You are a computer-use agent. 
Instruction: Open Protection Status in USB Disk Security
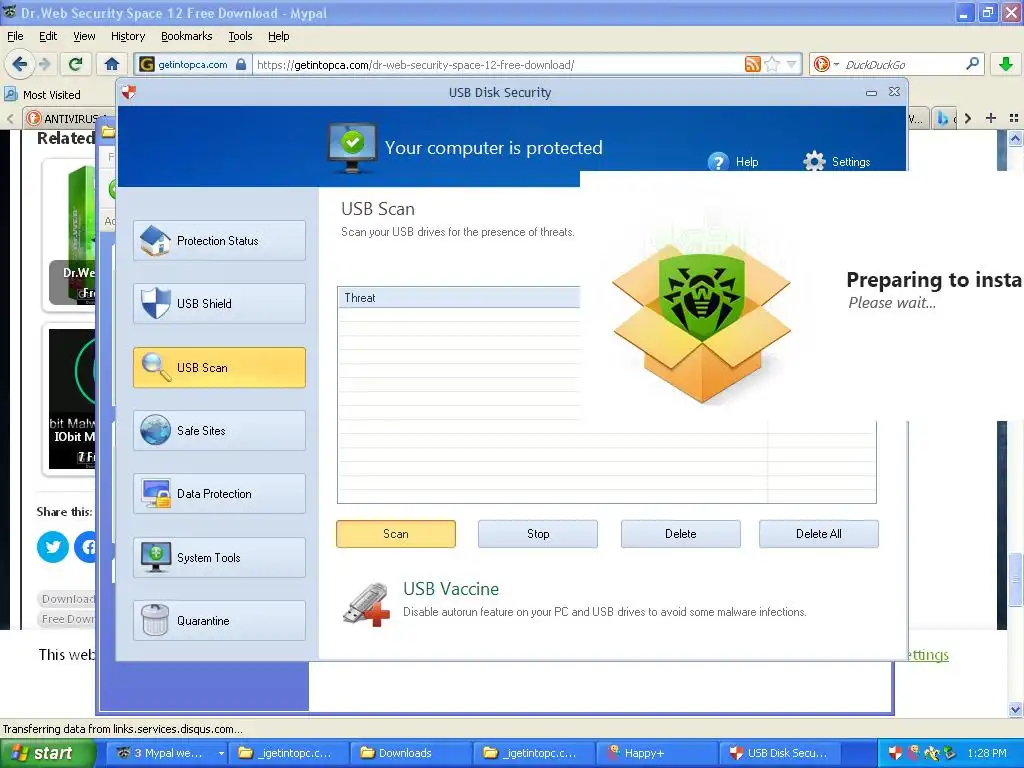(219, 240)
